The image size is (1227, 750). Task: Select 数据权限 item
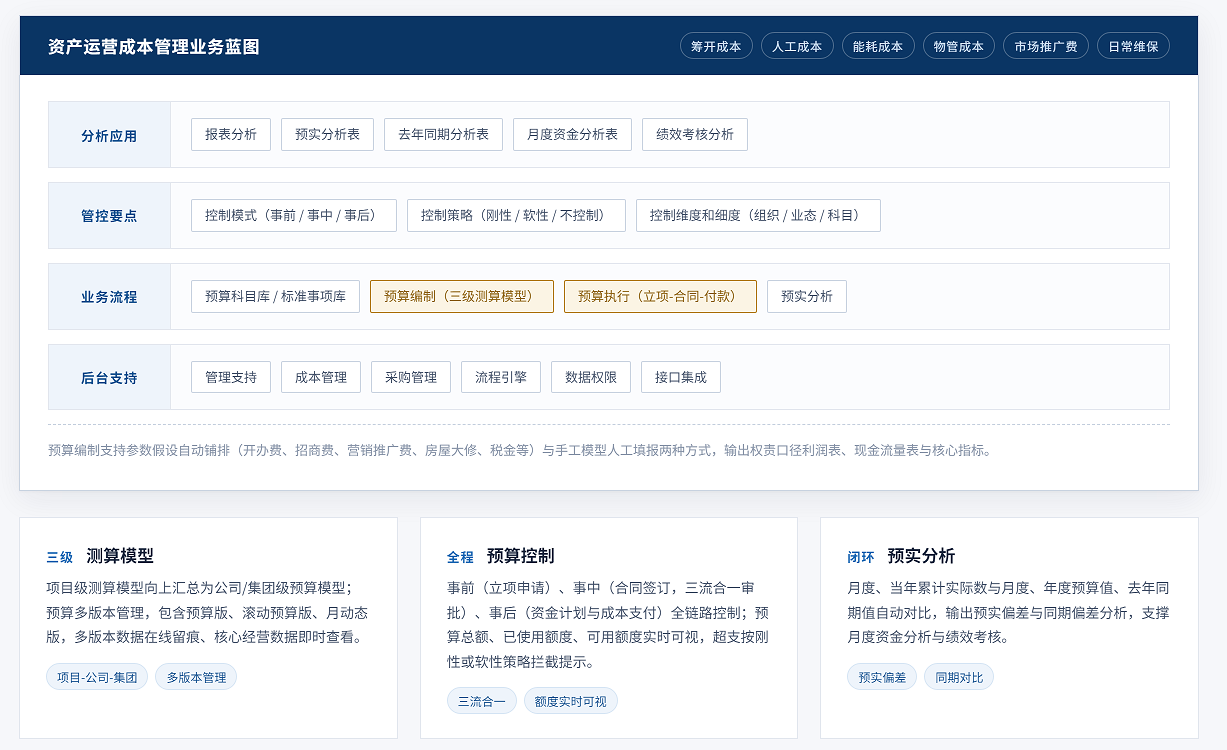point(591,377)
